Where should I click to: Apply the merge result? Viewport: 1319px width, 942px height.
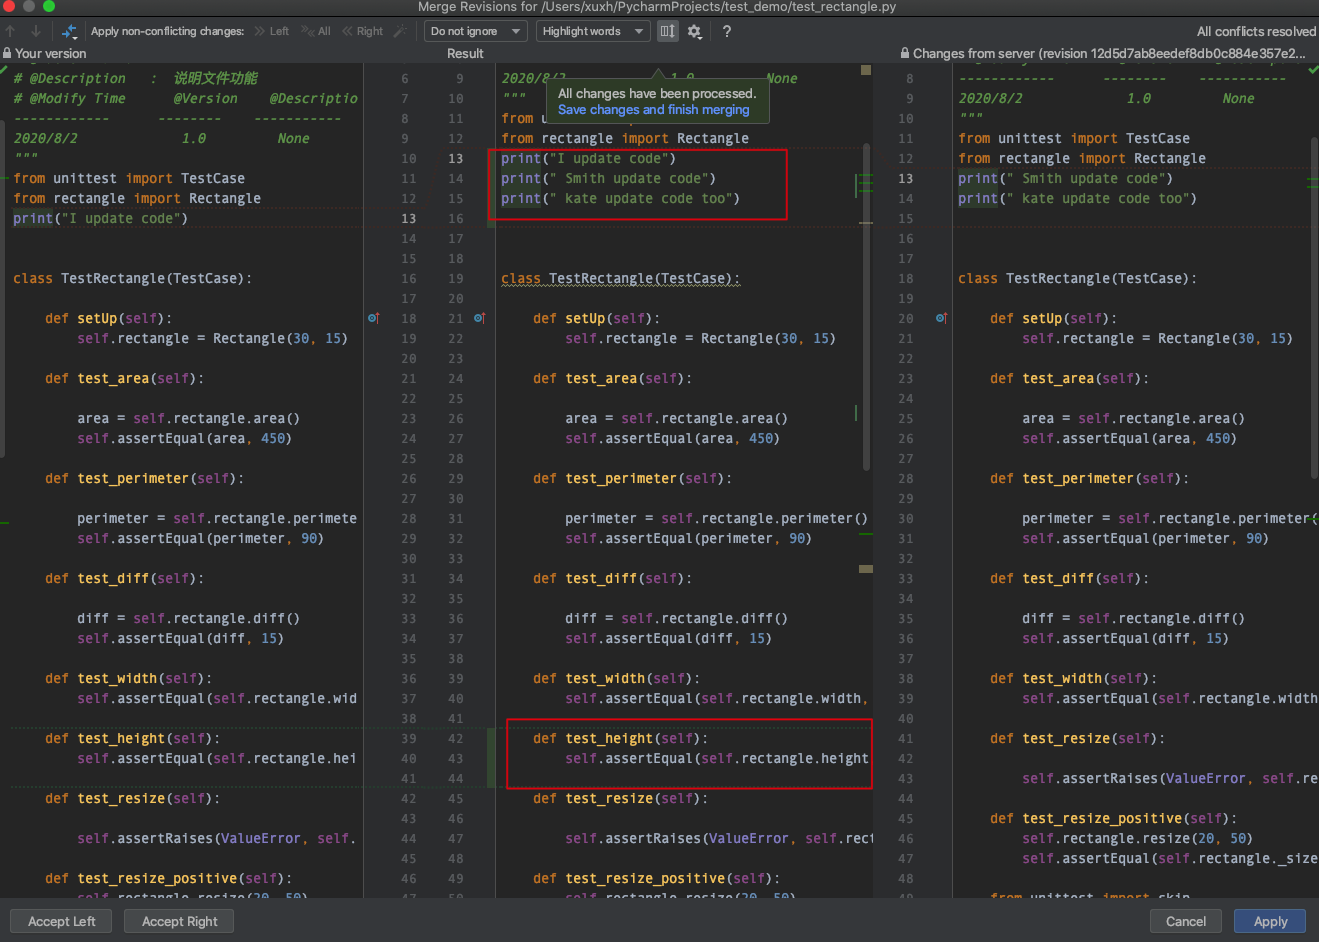[1270, 921]
